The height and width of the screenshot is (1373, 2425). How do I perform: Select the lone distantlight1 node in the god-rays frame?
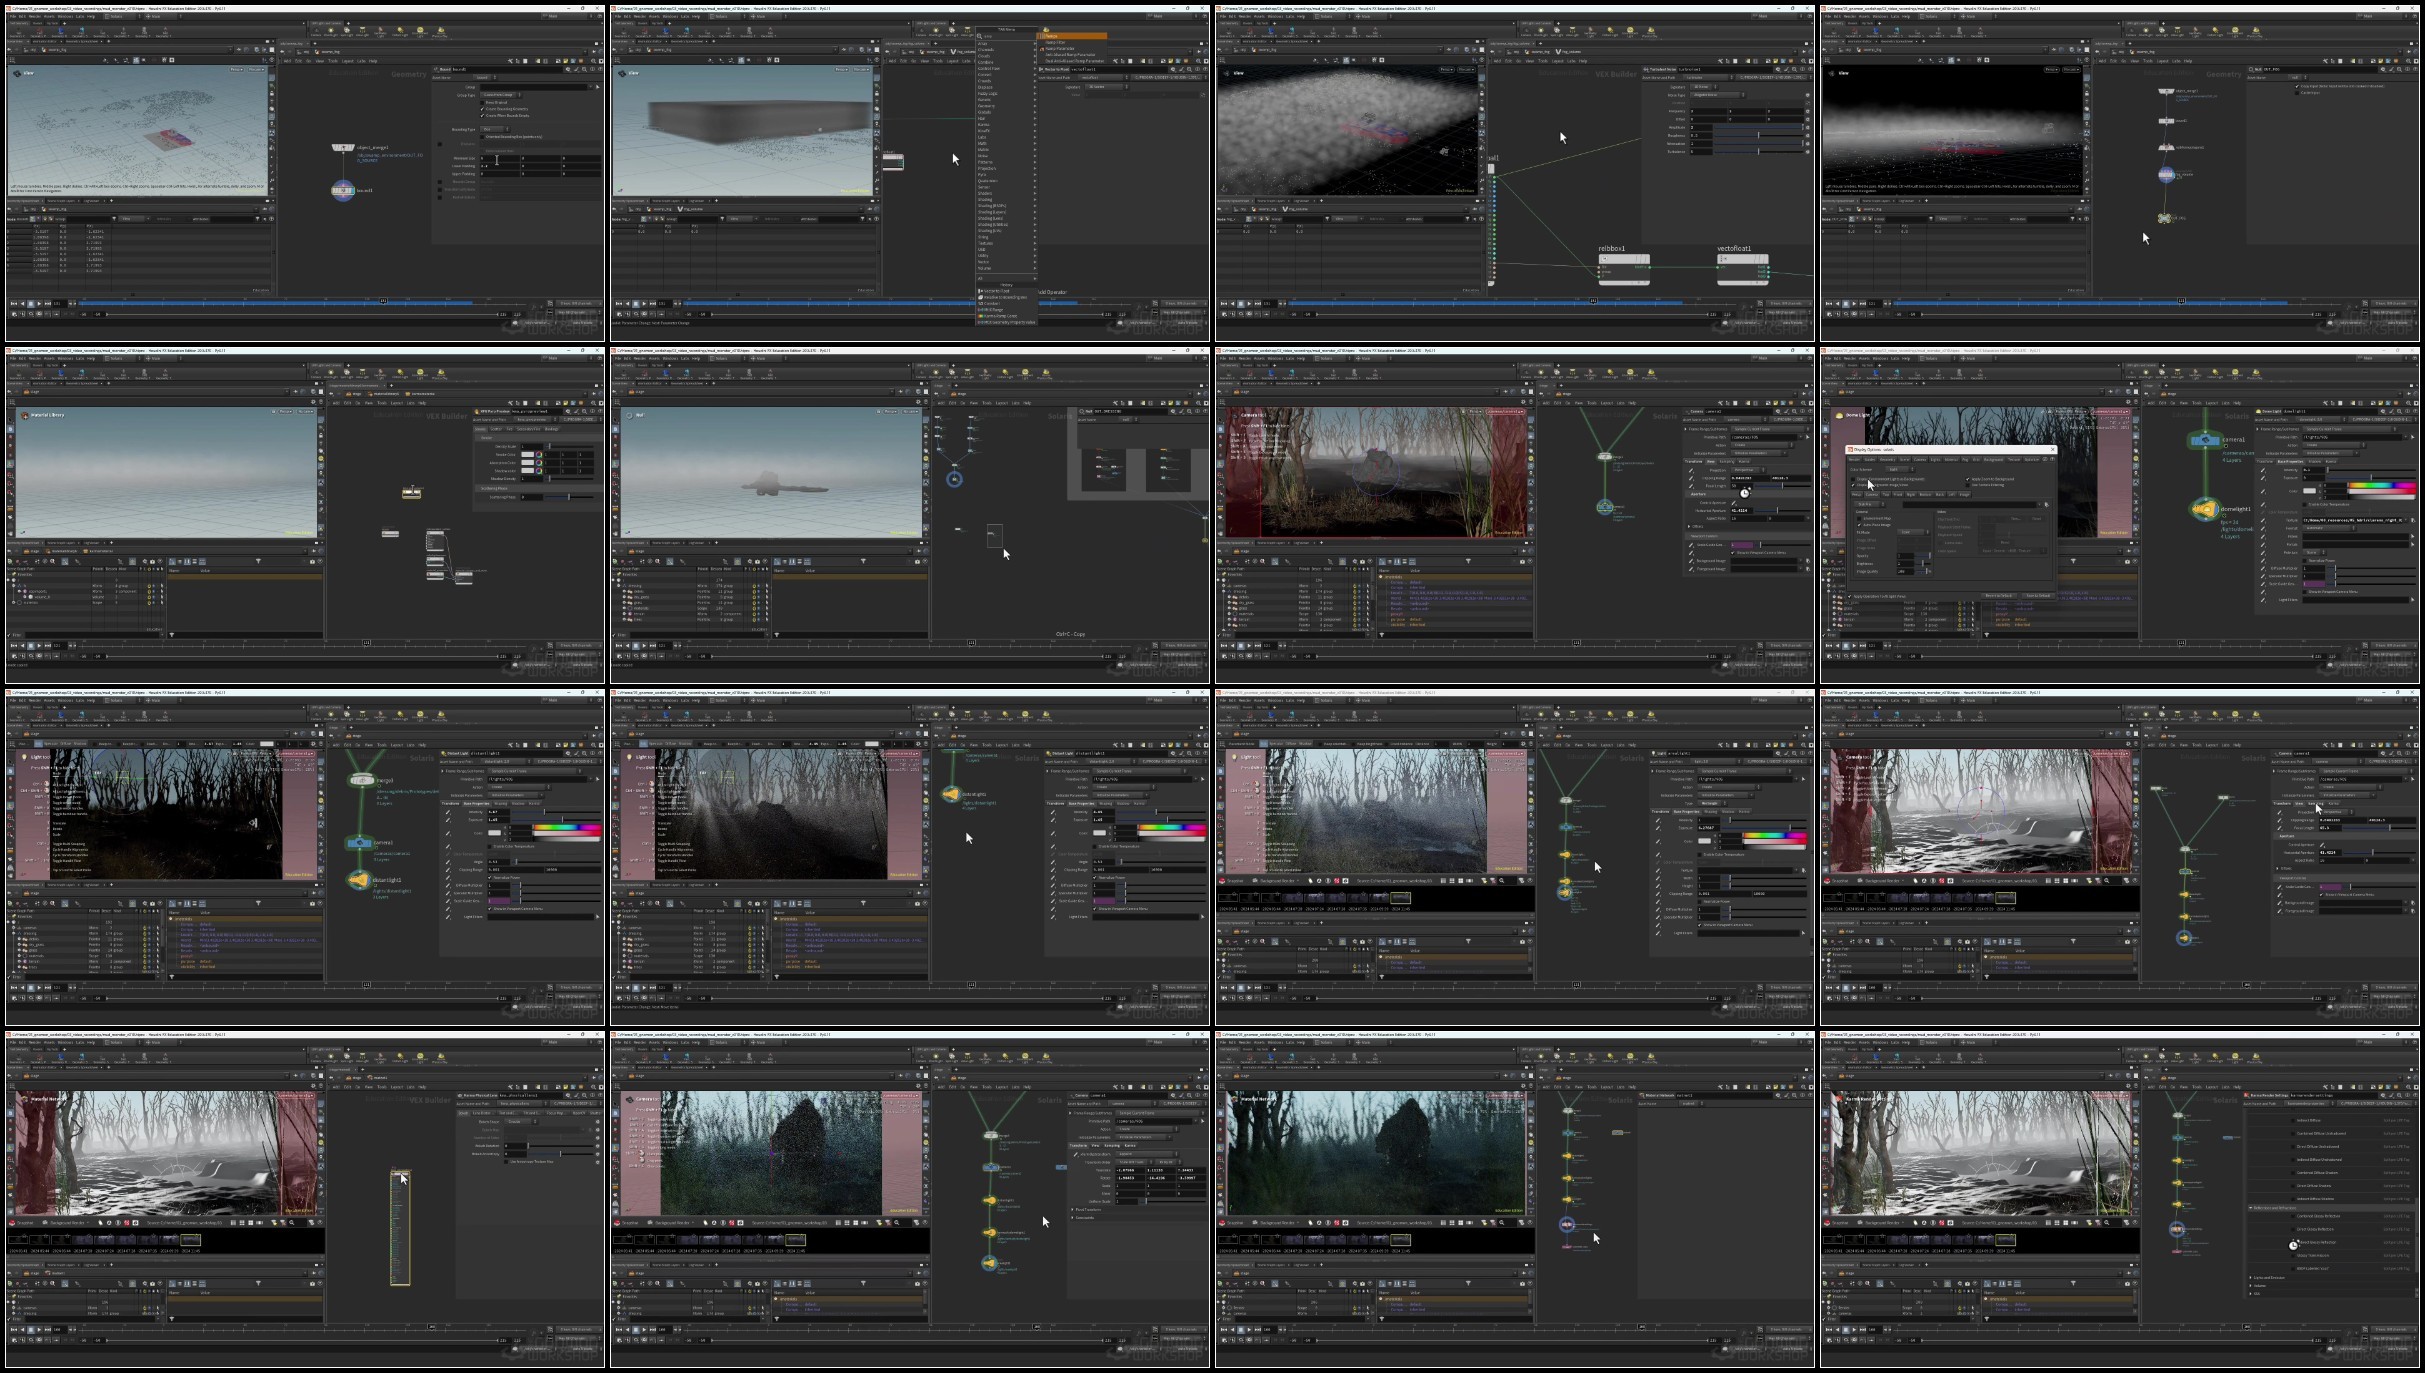point(950,793)
